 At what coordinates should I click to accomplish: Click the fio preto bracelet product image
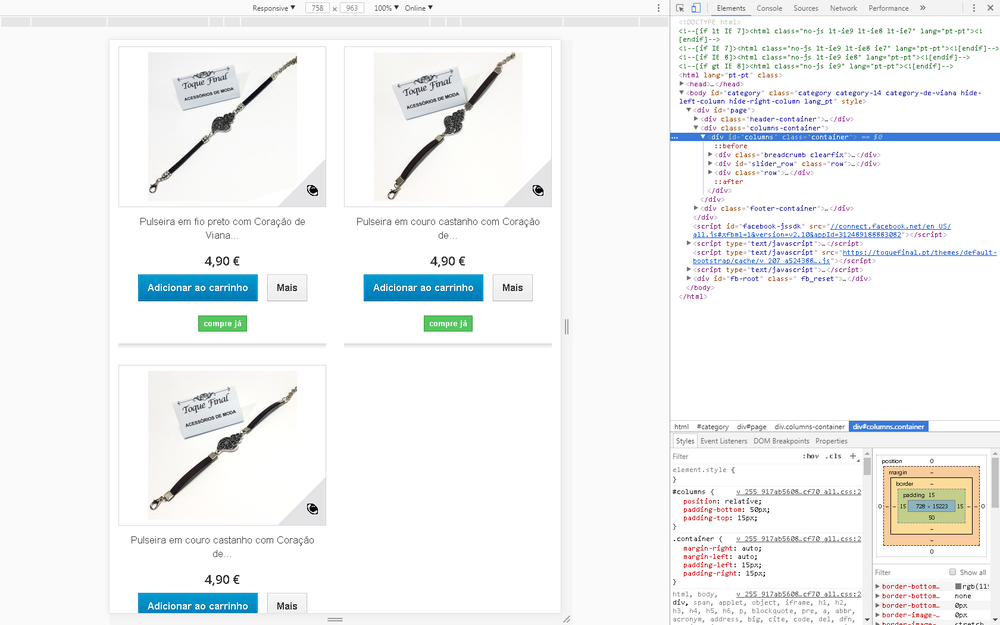pyautogui.click(x=222, y=126)
